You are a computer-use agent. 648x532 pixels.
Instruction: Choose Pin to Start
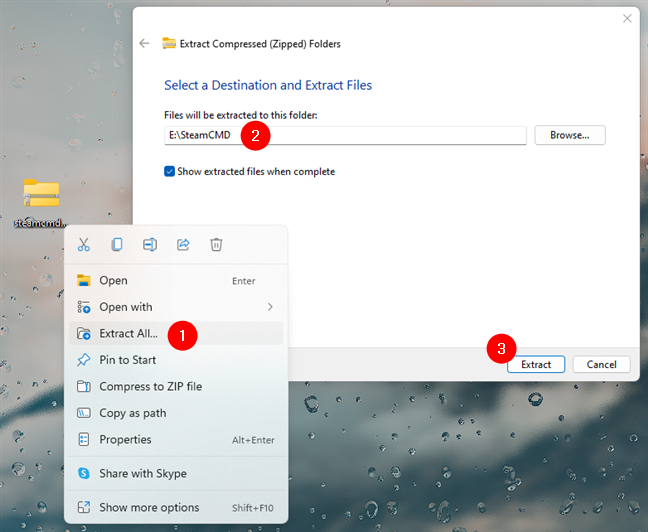point(176,360)
